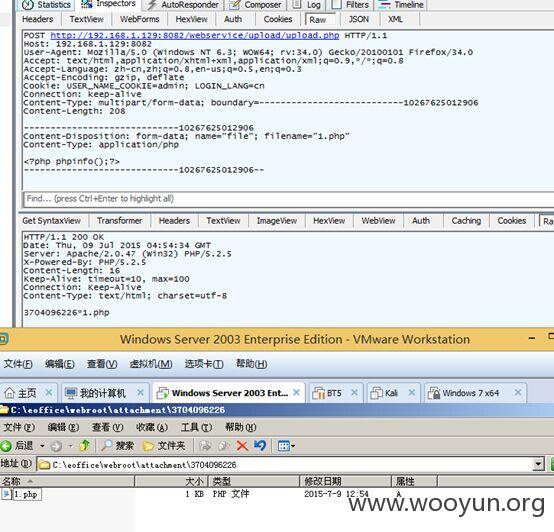
Task: Click the 搜索 search toolbar button
Action: 117,446
